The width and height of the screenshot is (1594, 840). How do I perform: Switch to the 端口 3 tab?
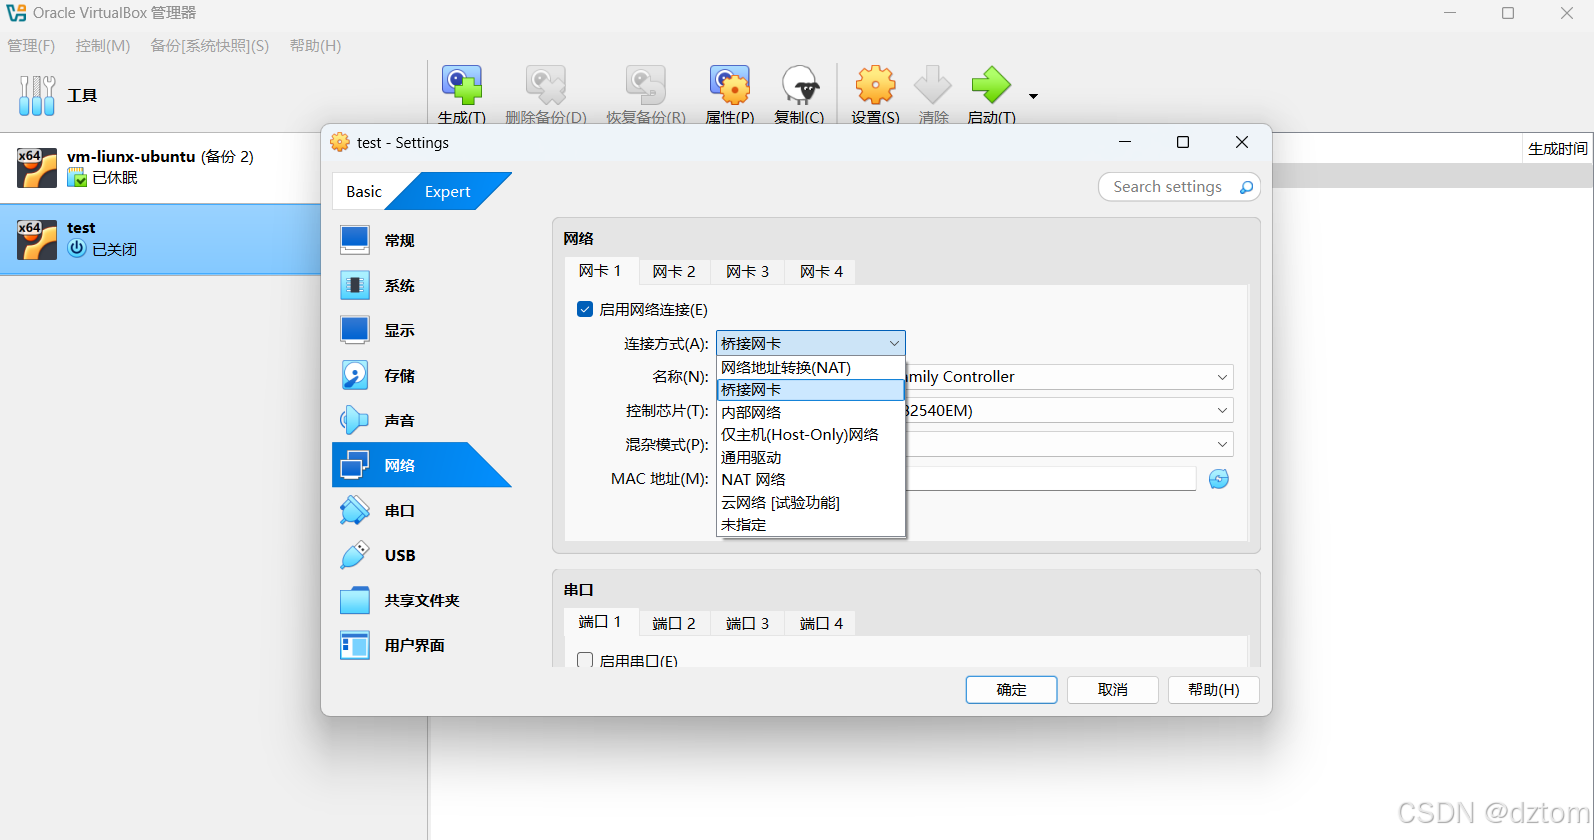pos(748,623)
